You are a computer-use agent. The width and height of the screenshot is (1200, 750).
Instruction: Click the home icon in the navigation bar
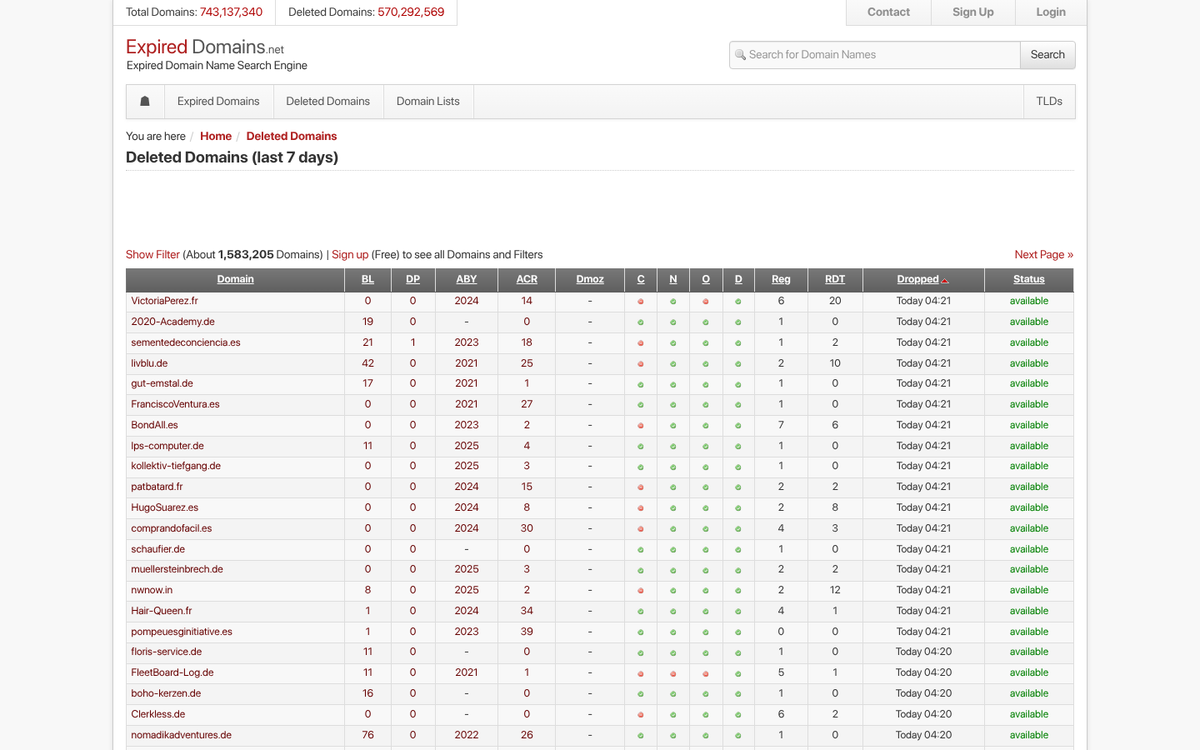[144, 101]
